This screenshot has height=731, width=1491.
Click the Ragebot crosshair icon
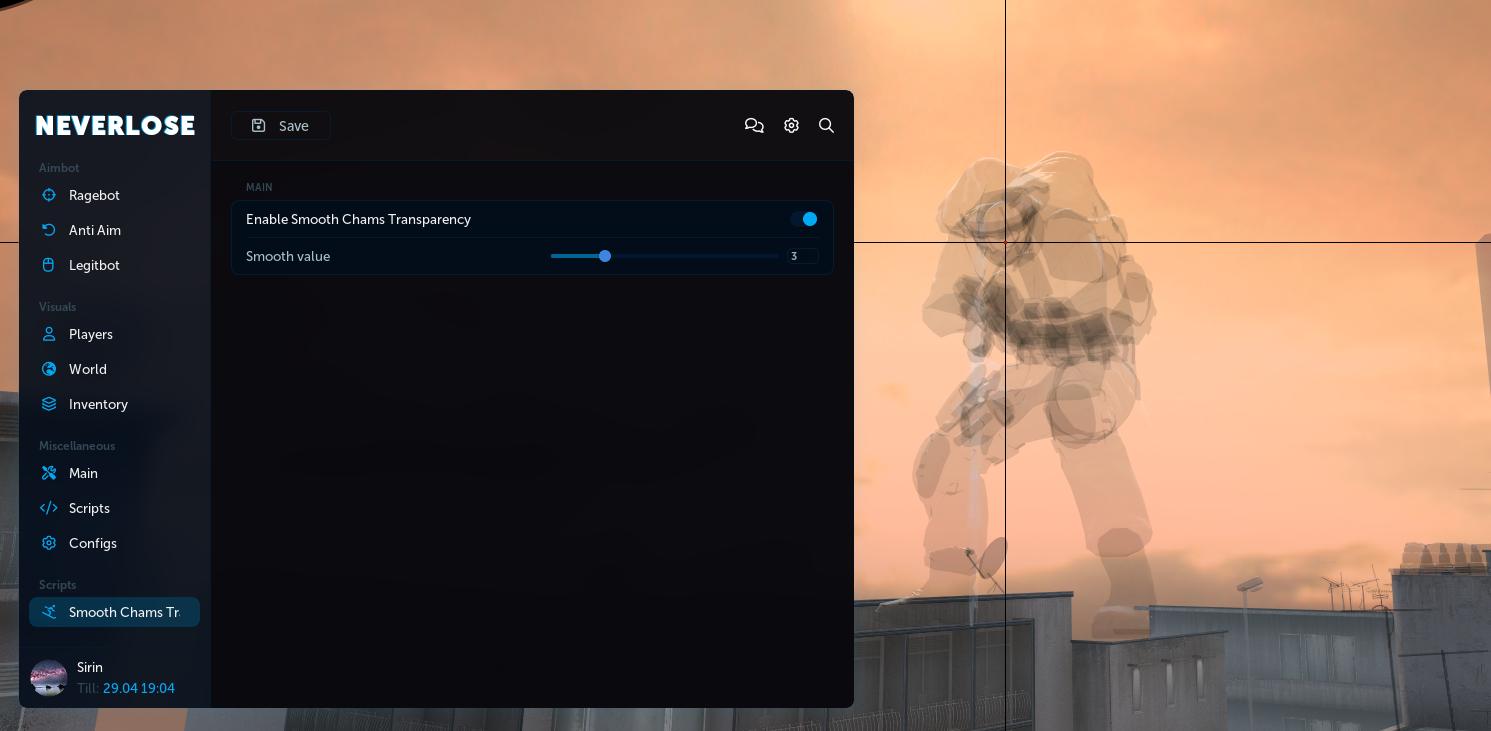[x=49, y=195]
